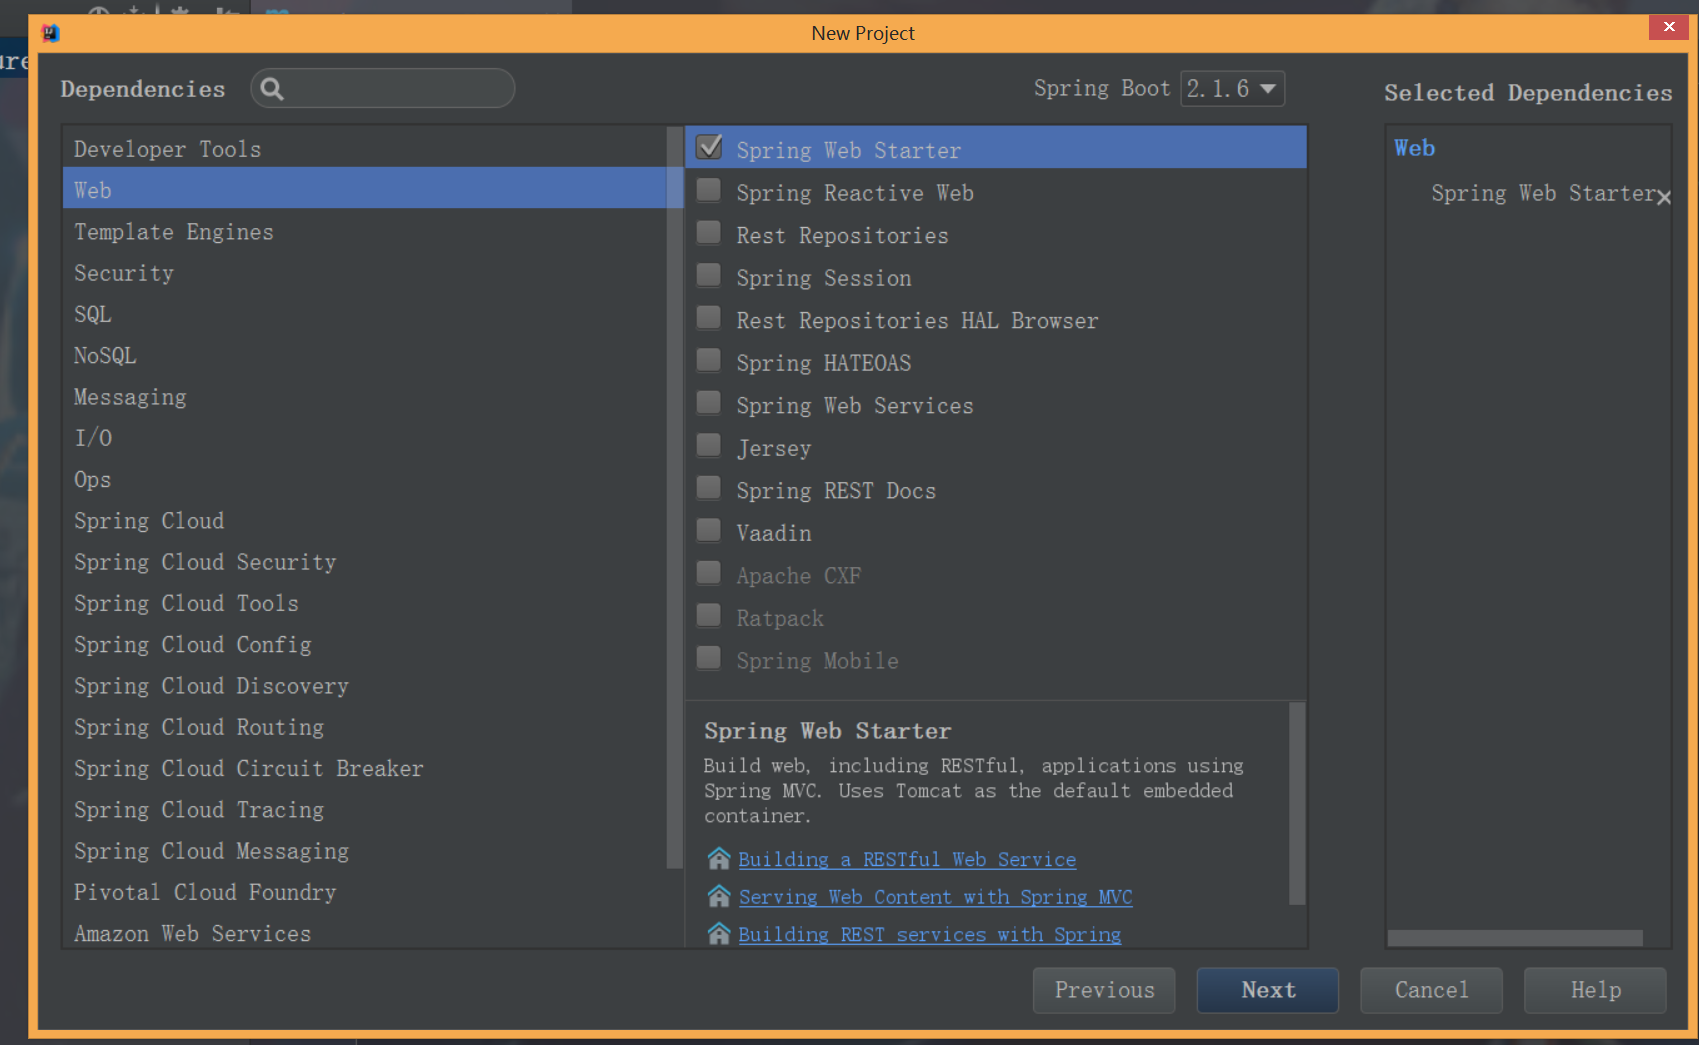Click the search magnifier icon in Dependencies
The height and width of the screenshot is (1045, 1699).
point(272,89)
